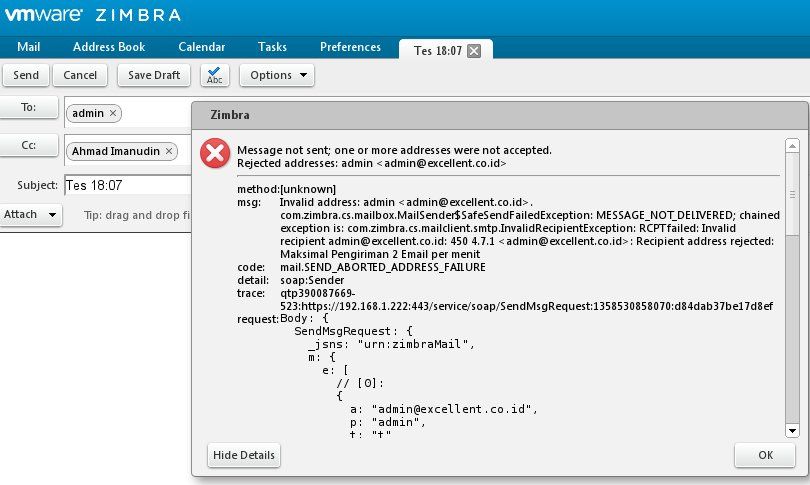810x485 pixels.
Task: Cancel the message composition
Action: coord(80,75)
